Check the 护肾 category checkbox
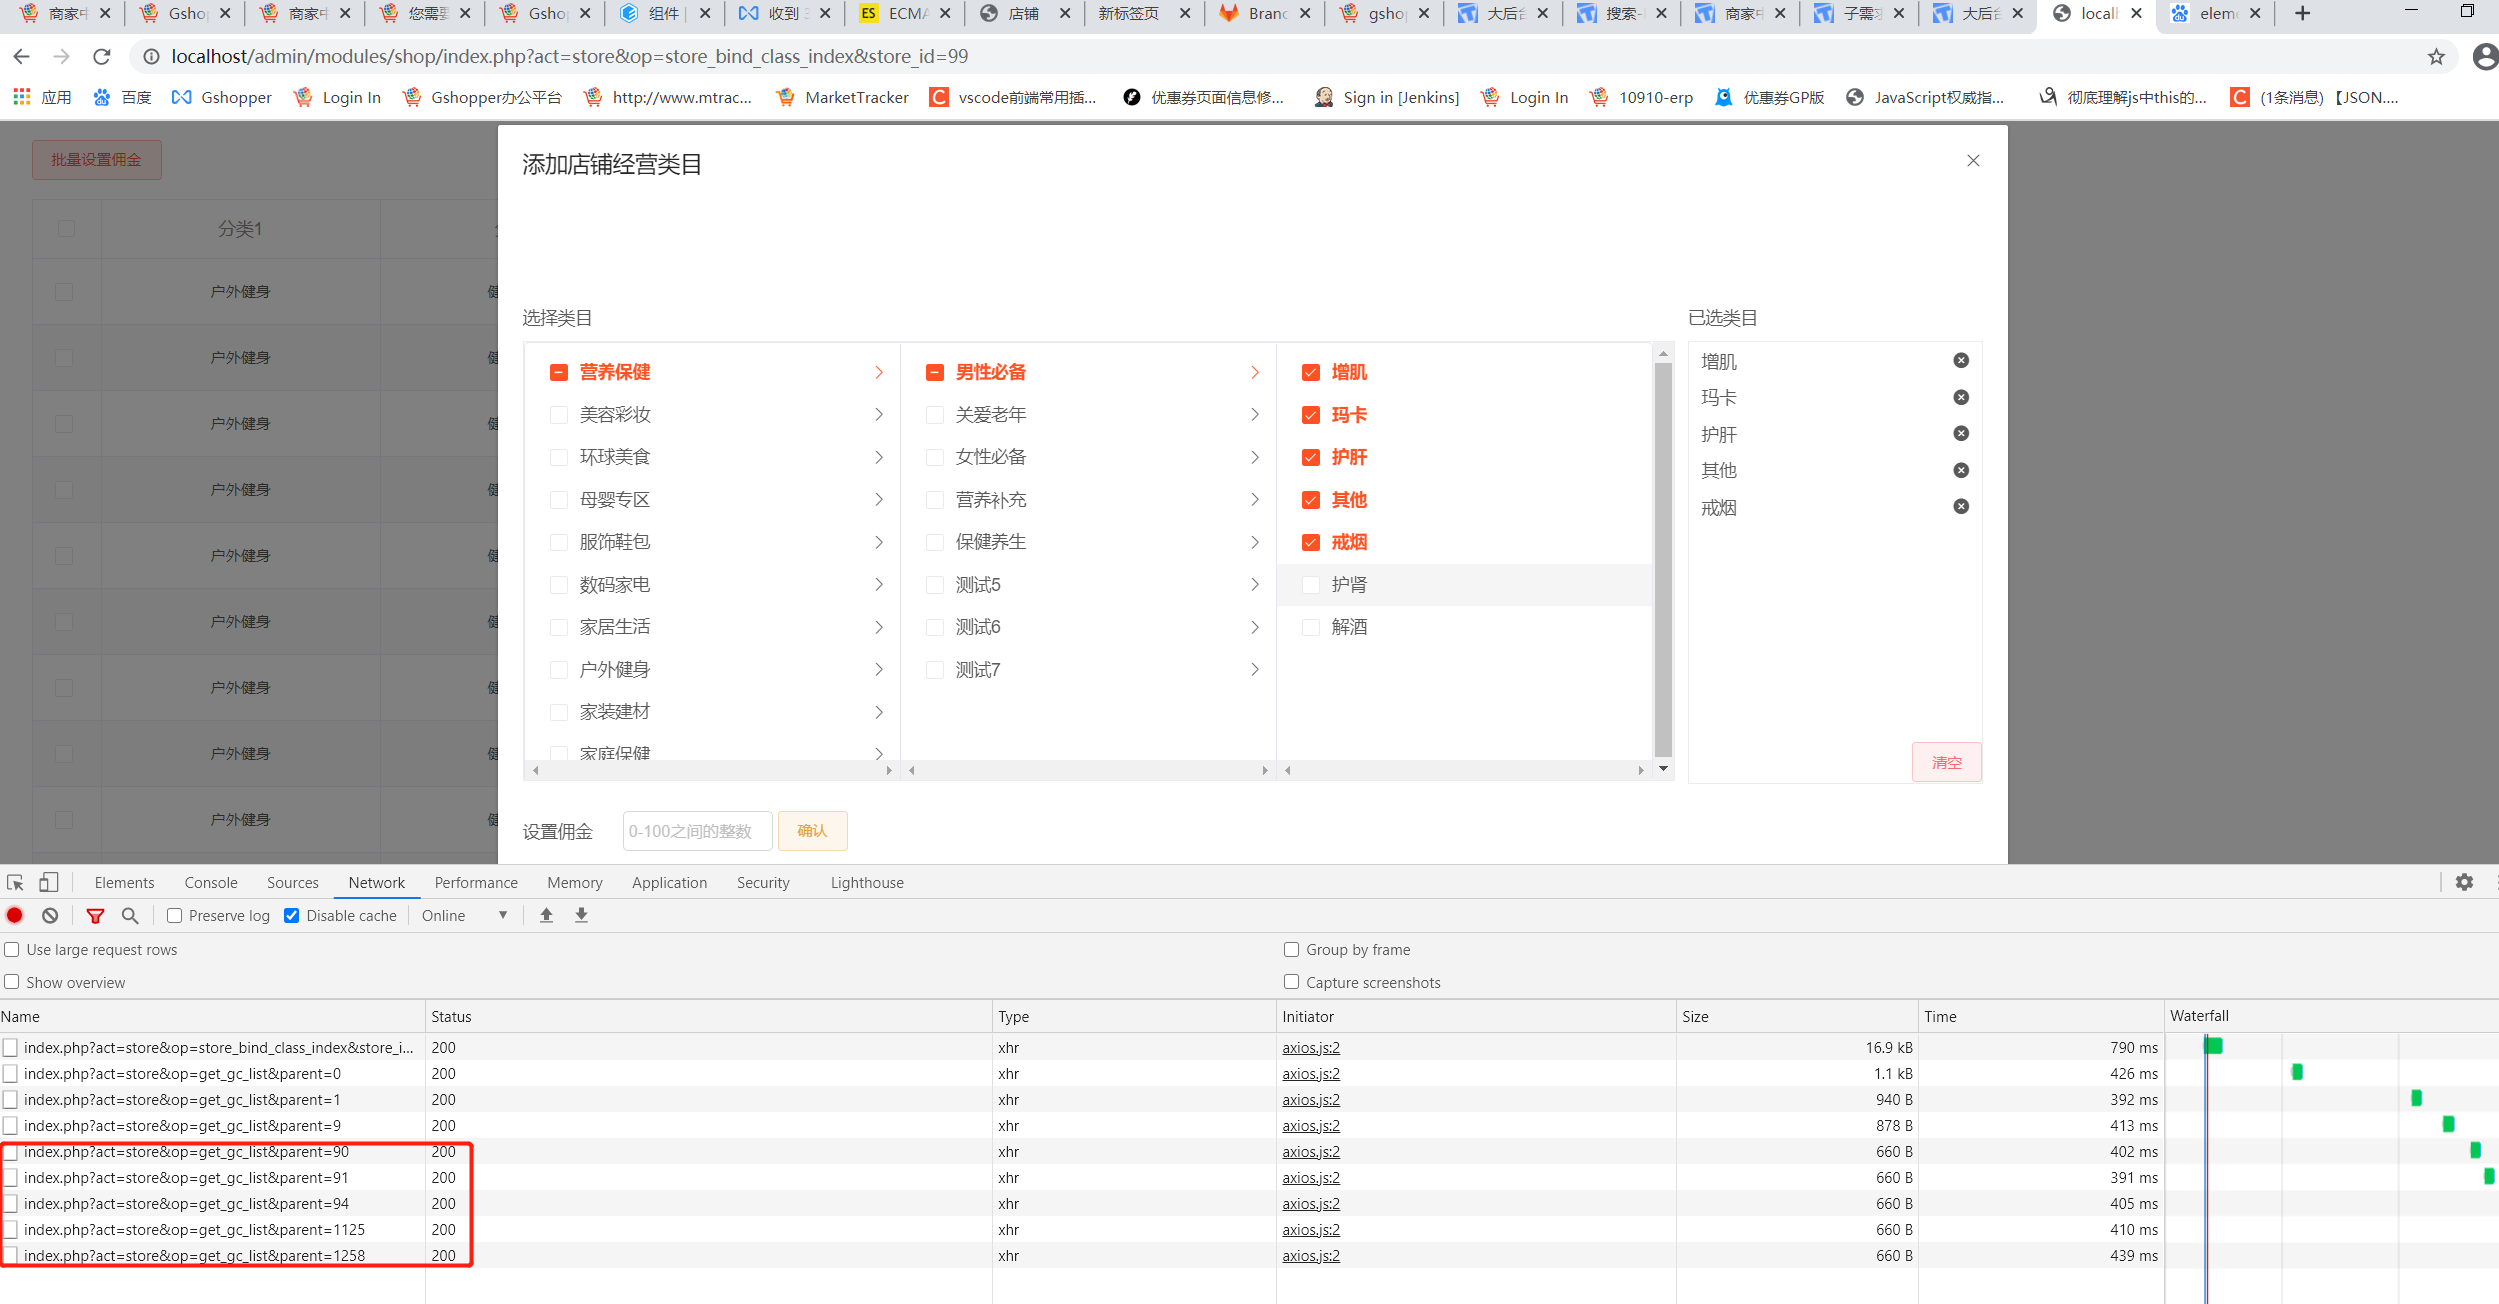Viewport: 2499px width, 1304px height. point(1310,585)
